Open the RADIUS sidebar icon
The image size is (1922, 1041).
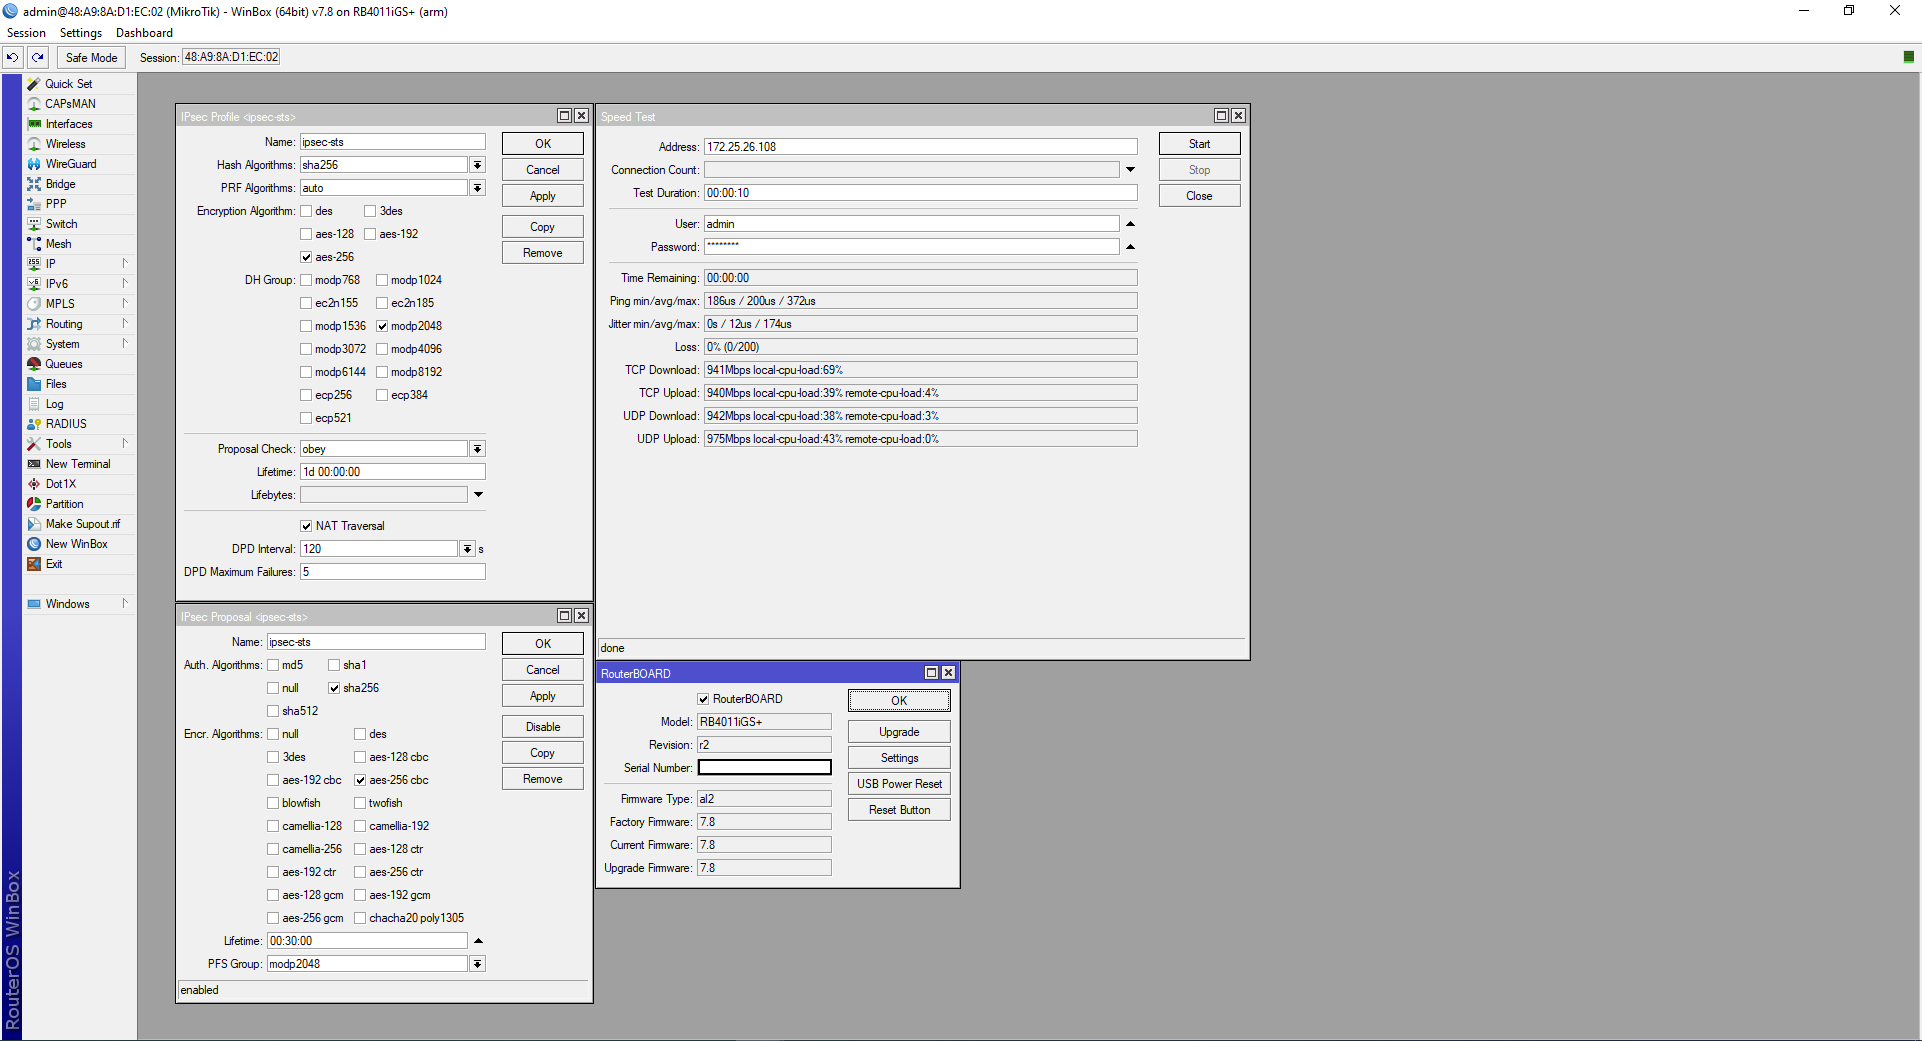point(34,424)
